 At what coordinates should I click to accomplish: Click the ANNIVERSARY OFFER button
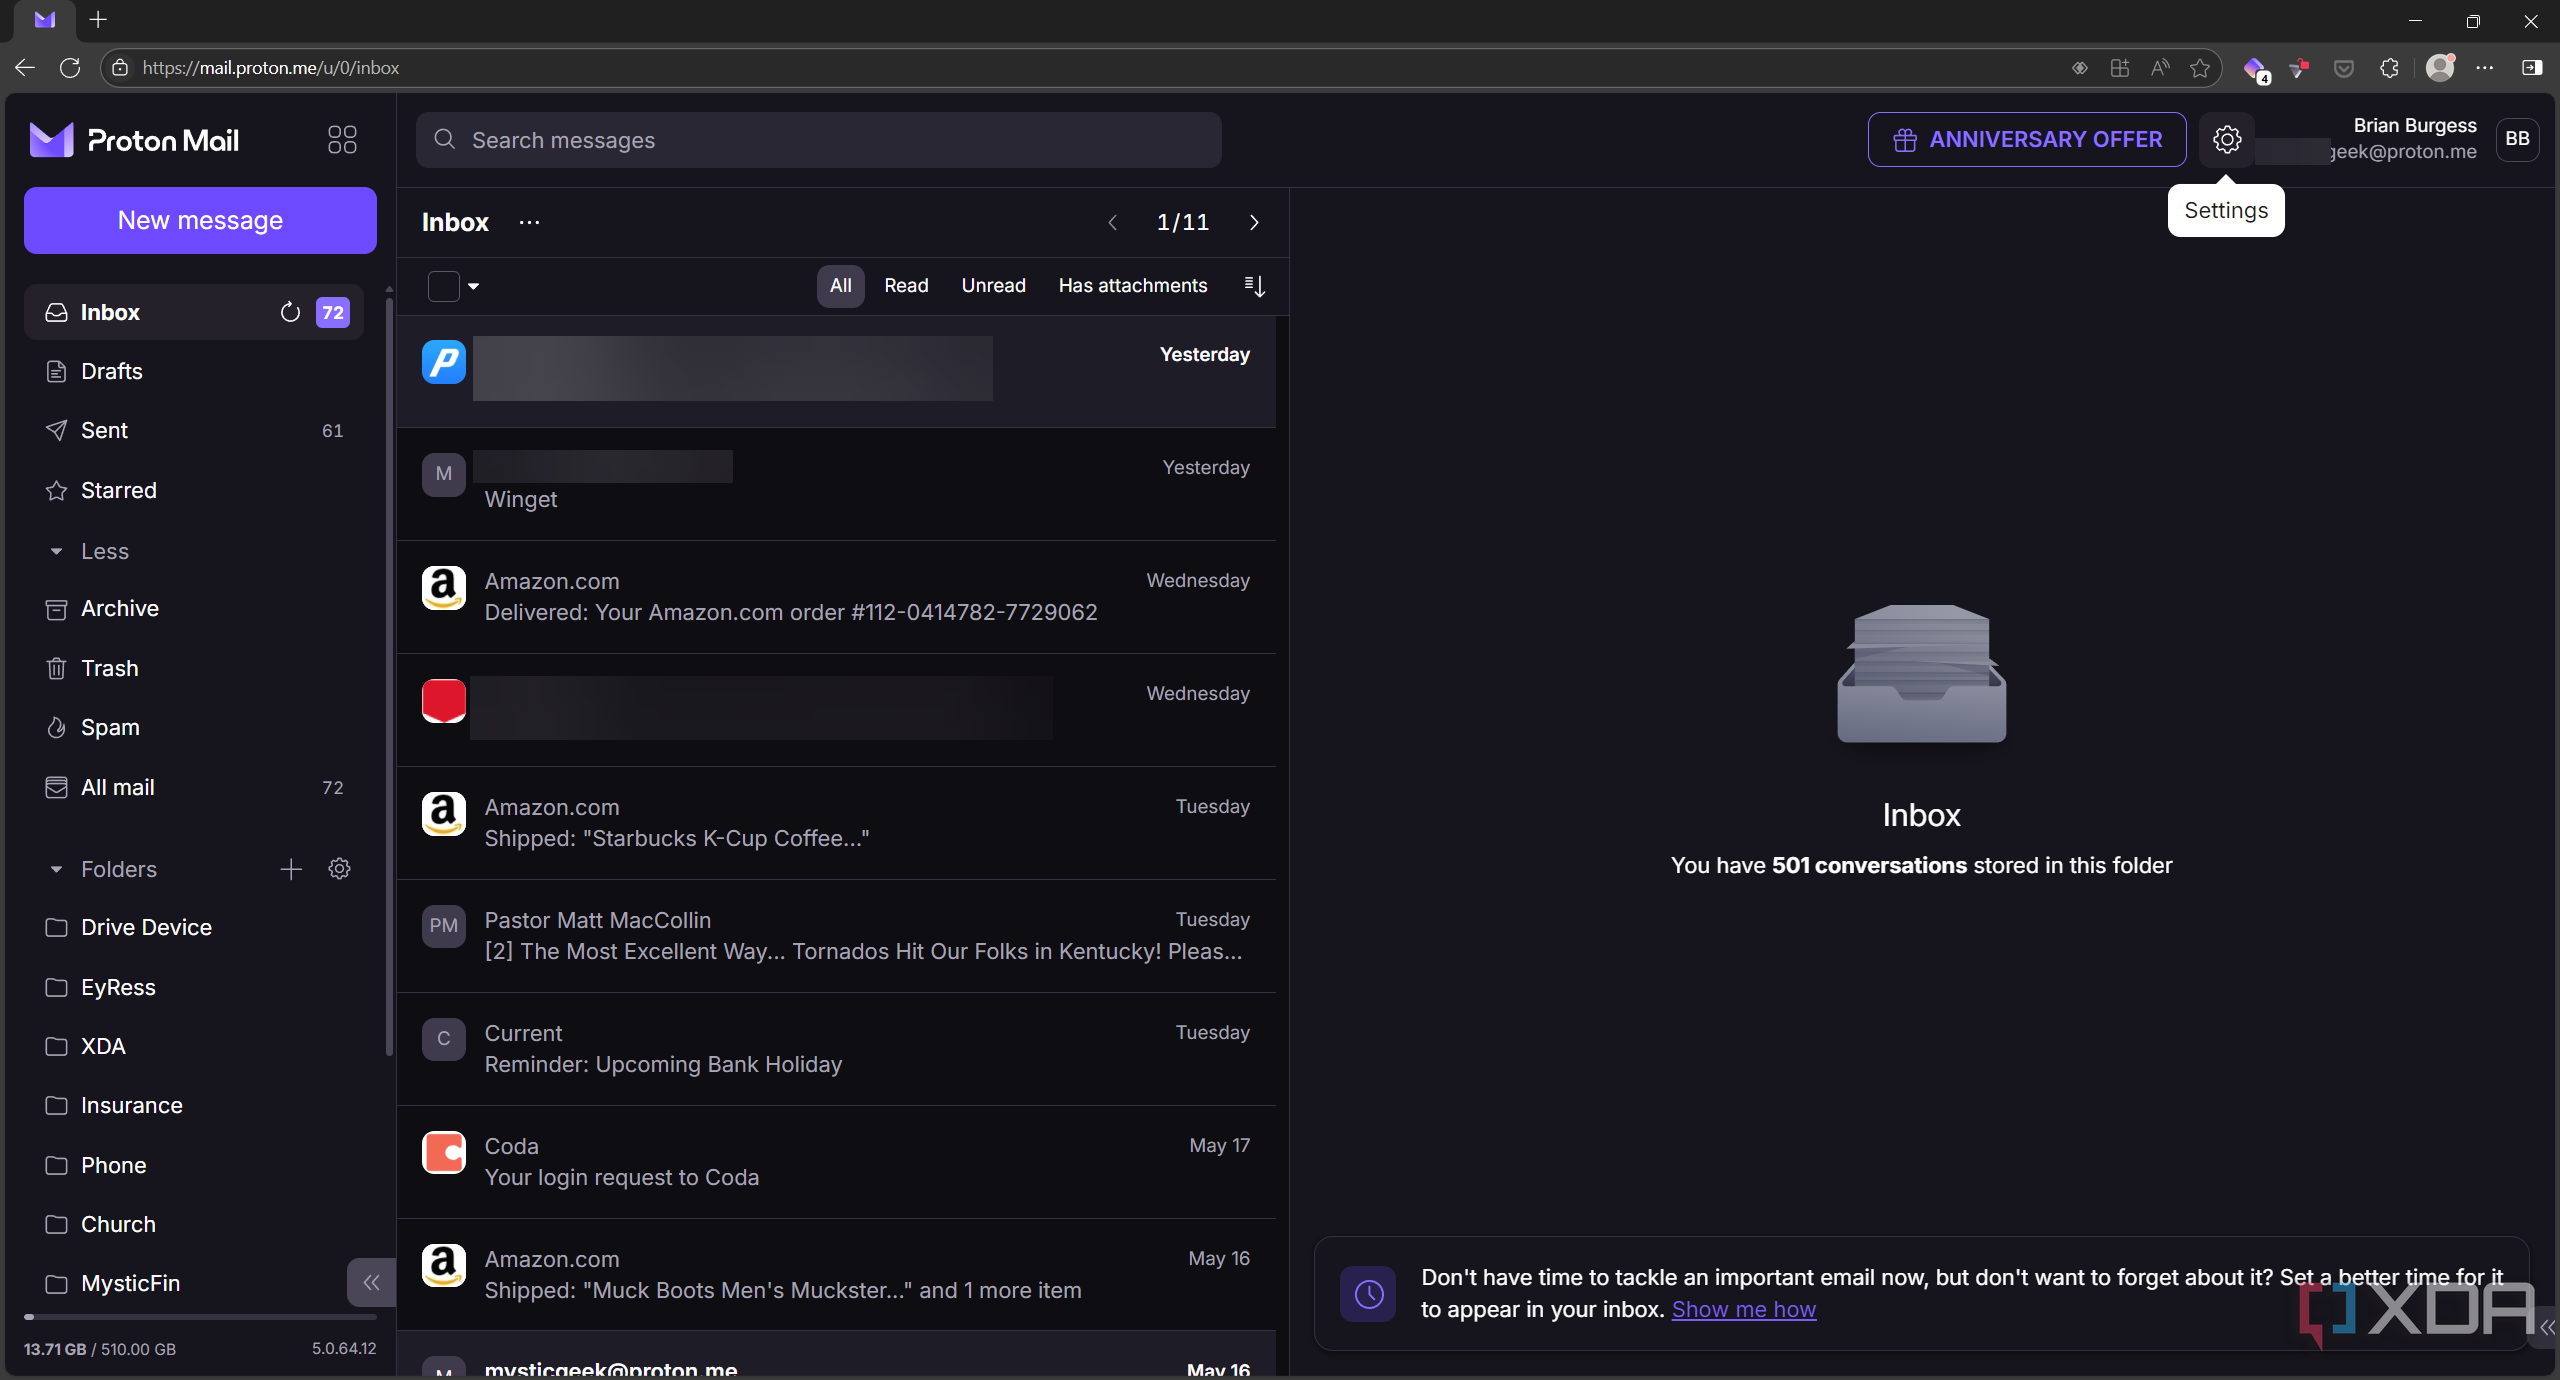pyautogui.click(x=2027, y=140)
